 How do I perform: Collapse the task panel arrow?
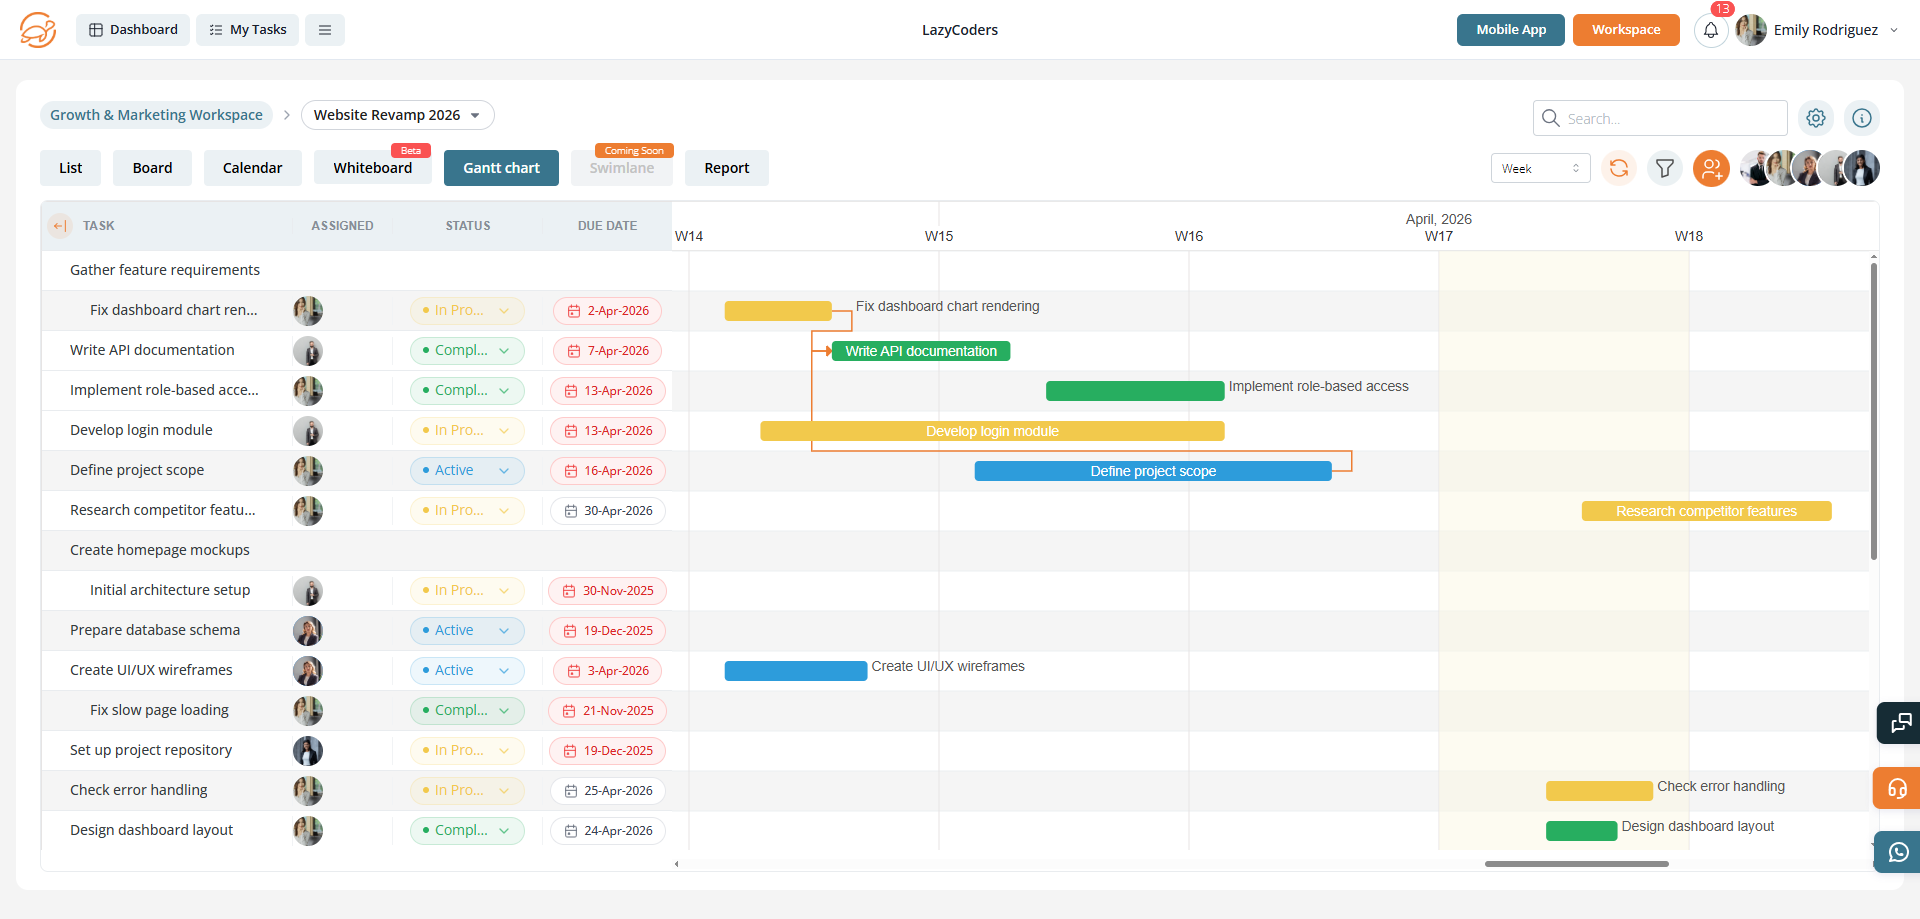pos(60,226)
